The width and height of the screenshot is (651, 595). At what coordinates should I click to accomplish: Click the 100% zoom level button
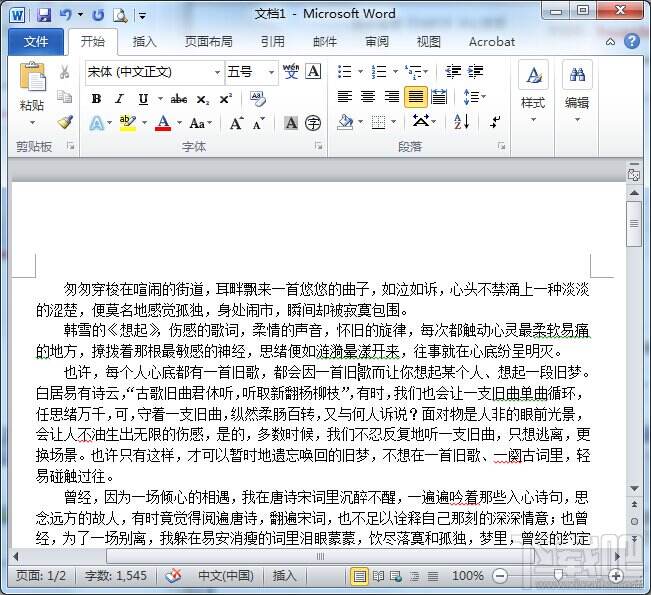[467, 576]
